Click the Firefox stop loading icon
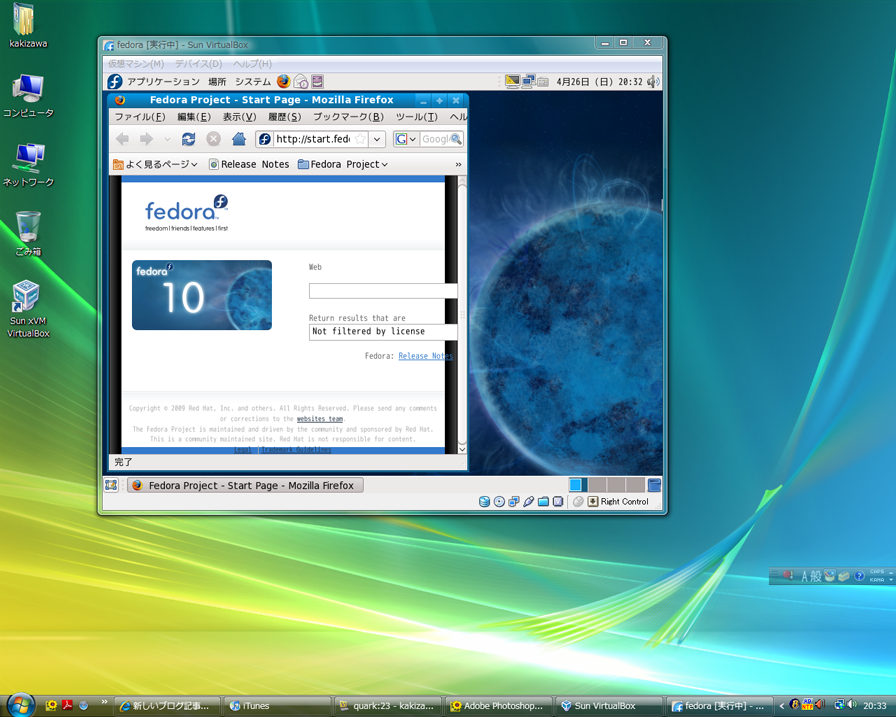Screen dimensions: 896x717 point(214,139)
